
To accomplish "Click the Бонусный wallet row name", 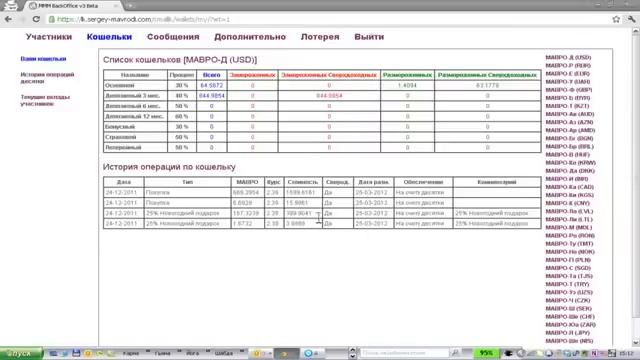I will [120, 127].
